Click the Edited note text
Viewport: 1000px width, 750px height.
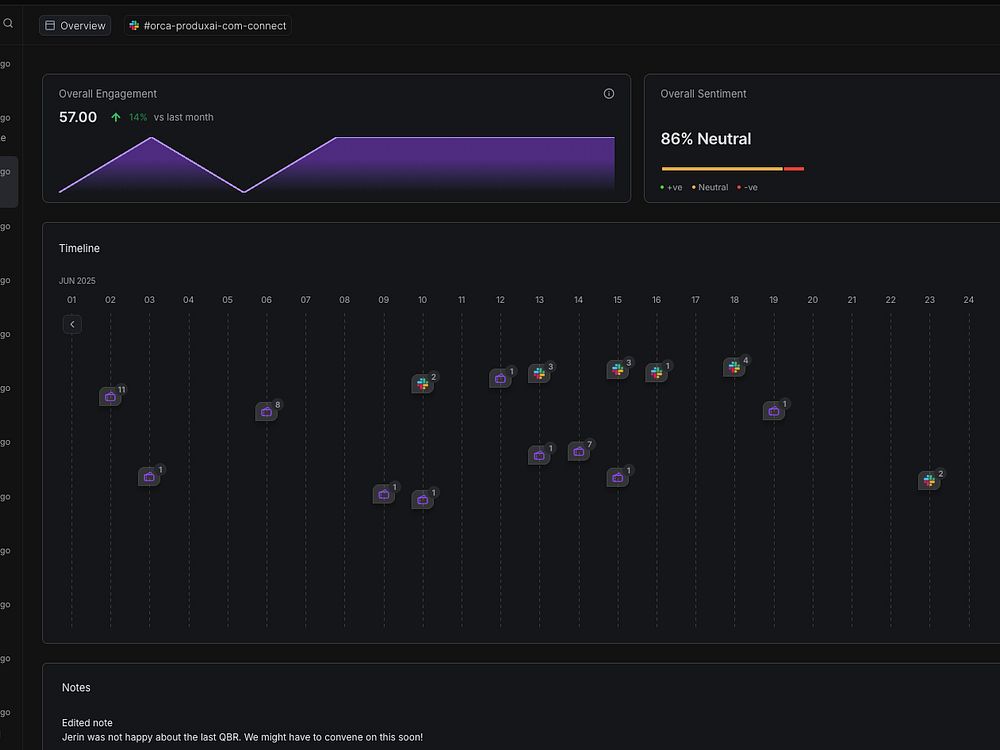tap(87, 723)
